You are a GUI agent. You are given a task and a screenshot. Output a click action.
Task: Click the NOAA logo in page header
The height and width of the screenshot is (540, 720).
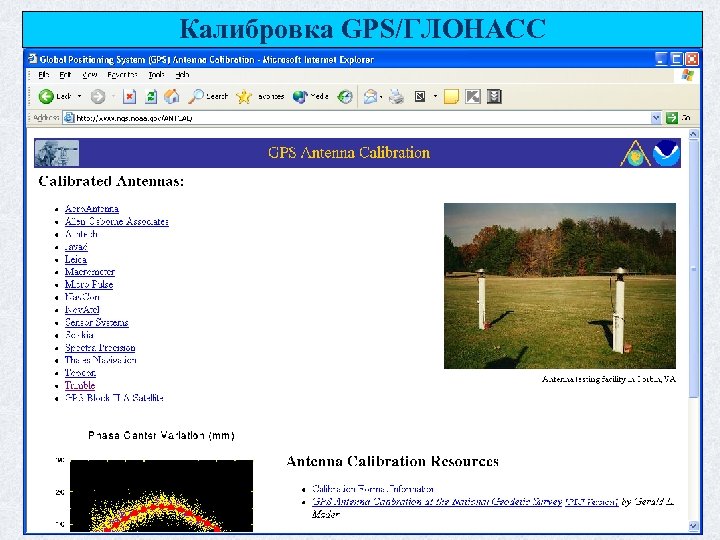click(x=666, y=153)
